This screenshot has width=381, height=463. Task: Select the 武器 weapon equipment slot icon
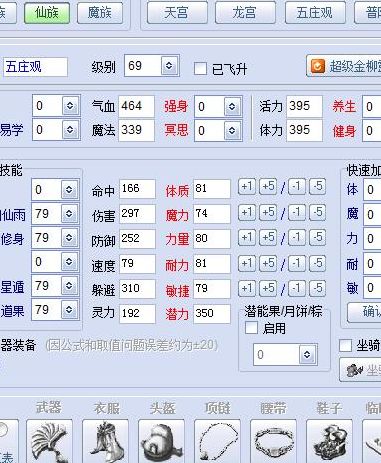pos(49,441)
